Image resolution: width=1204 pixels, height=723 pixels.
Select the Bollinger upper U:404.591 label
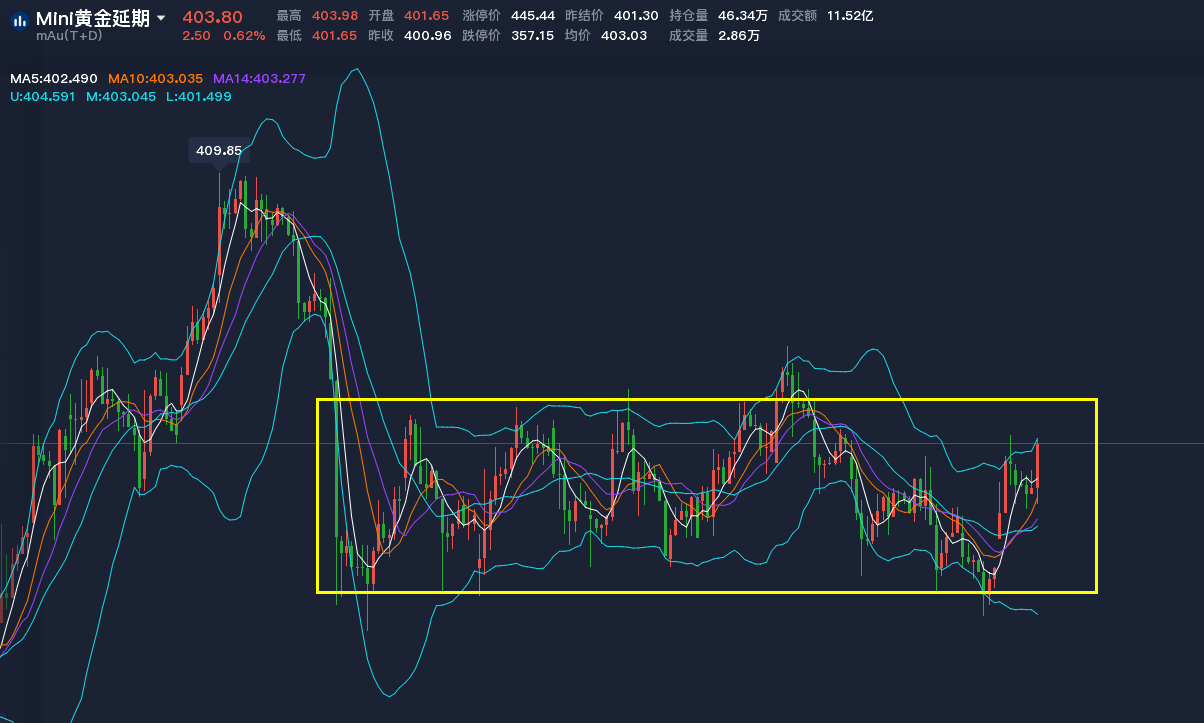pyautogui.click(x=43, y=97)
